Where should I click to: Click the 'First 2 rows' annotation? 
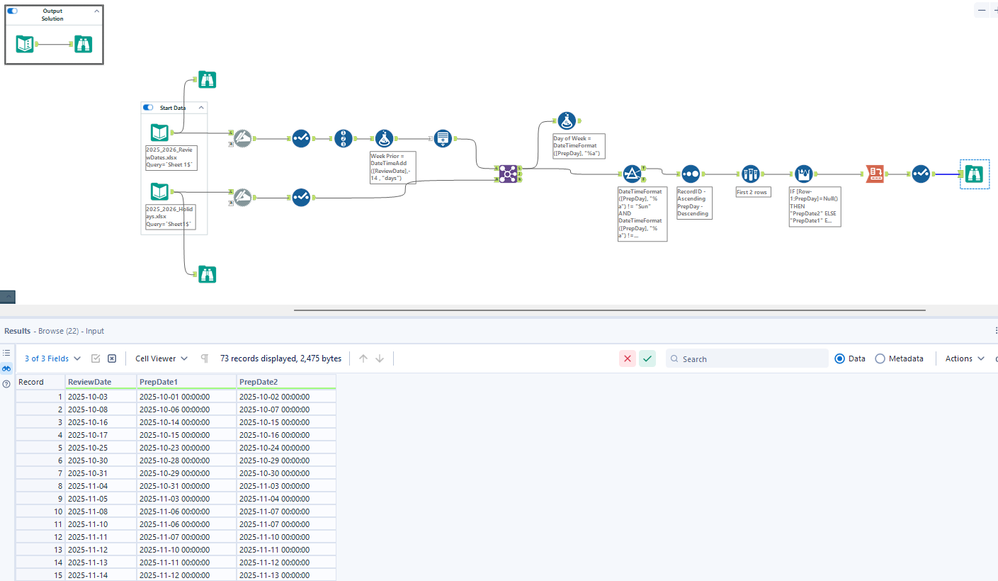(752, 192)
